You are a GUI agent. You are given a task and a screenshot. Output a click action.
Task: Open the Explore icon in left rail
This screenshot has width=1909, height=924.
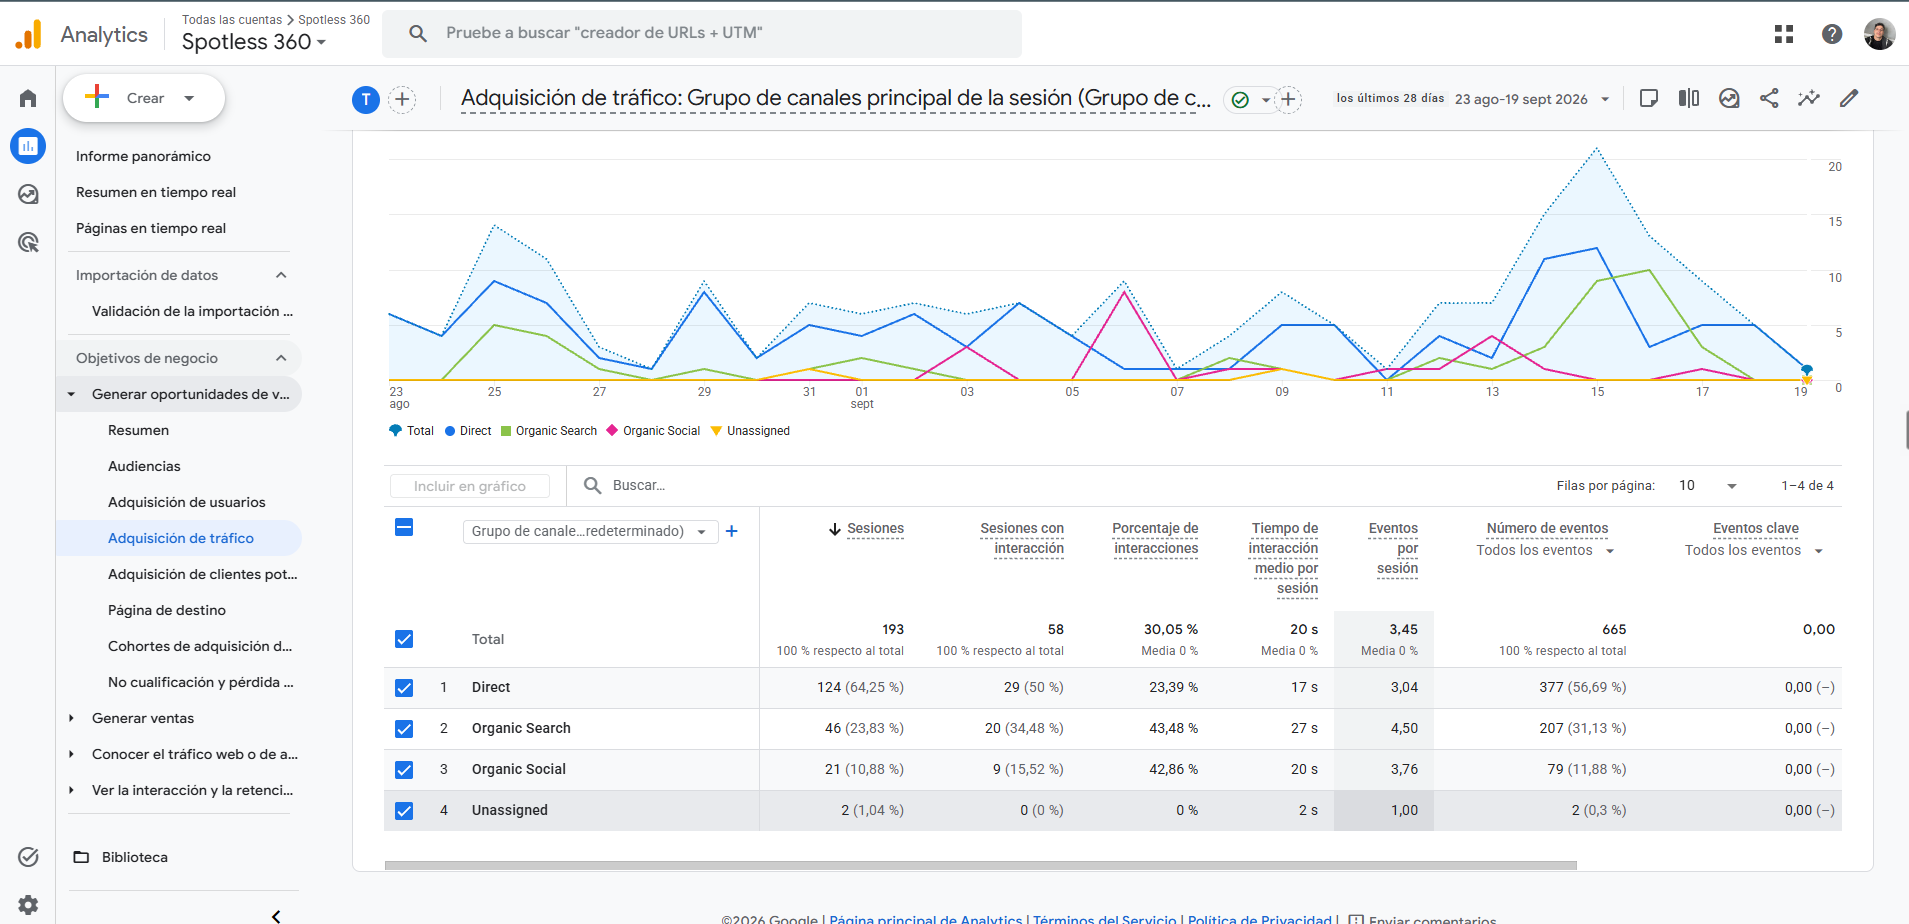pos(28,194)
